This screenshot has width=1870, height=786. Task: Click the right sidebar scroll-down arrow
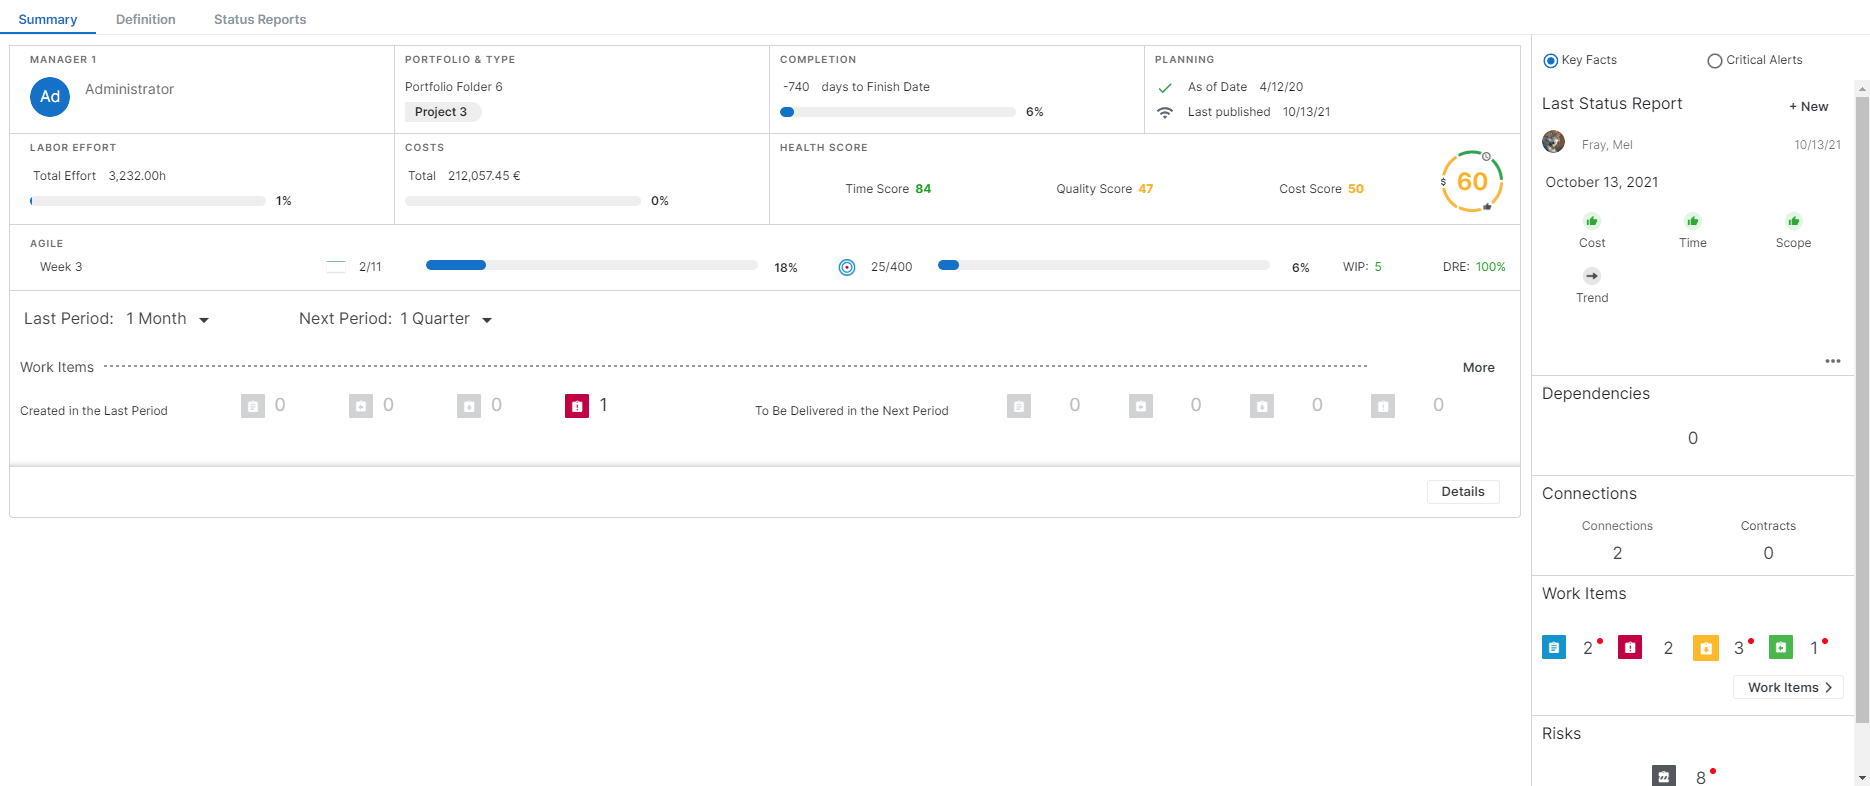click(x=1862, y=777)
